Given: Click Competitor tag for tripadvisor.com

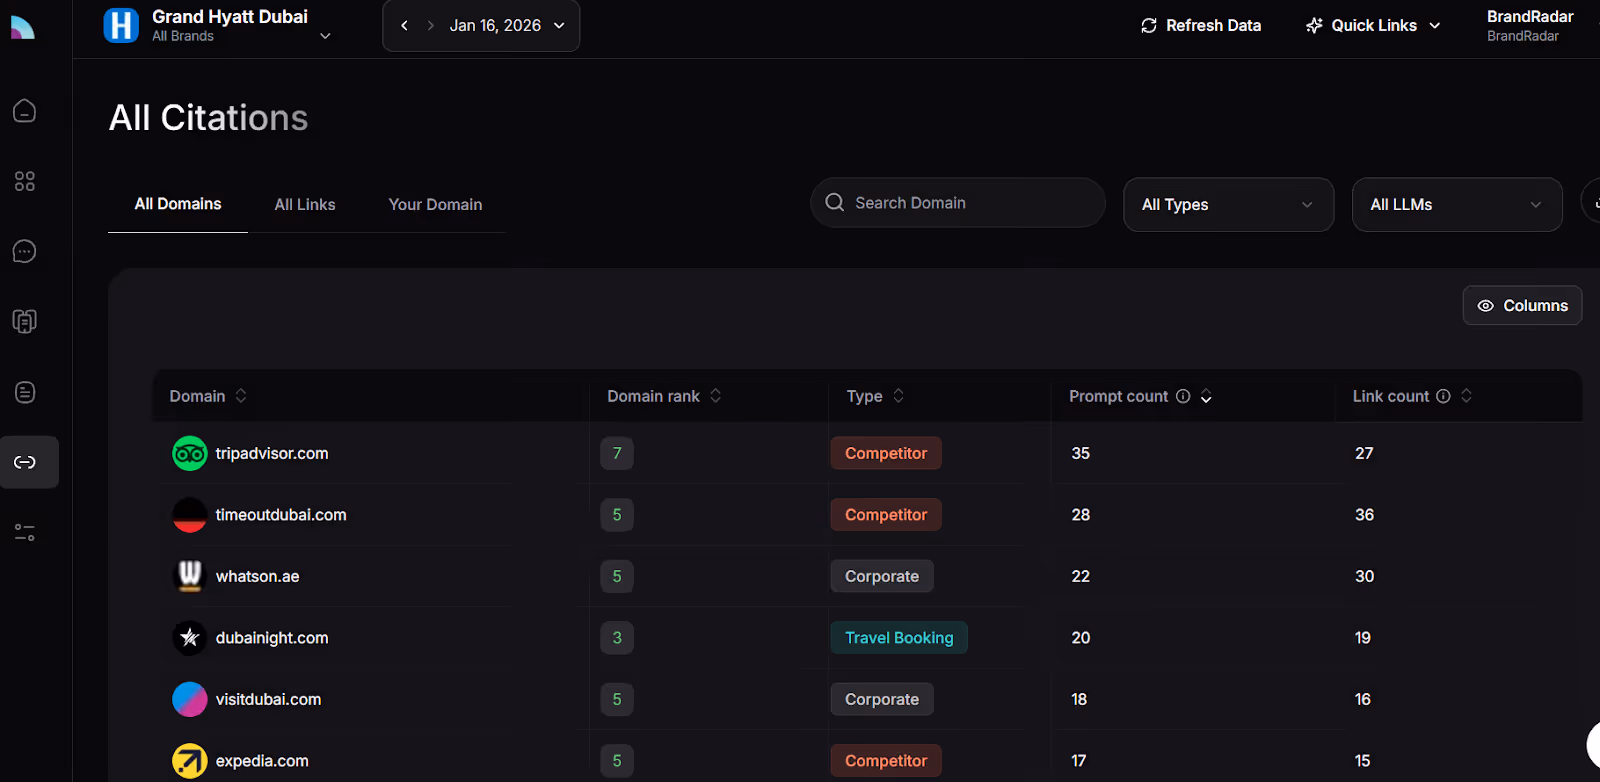Looking at the screenshot, I should tap(886, 454).
